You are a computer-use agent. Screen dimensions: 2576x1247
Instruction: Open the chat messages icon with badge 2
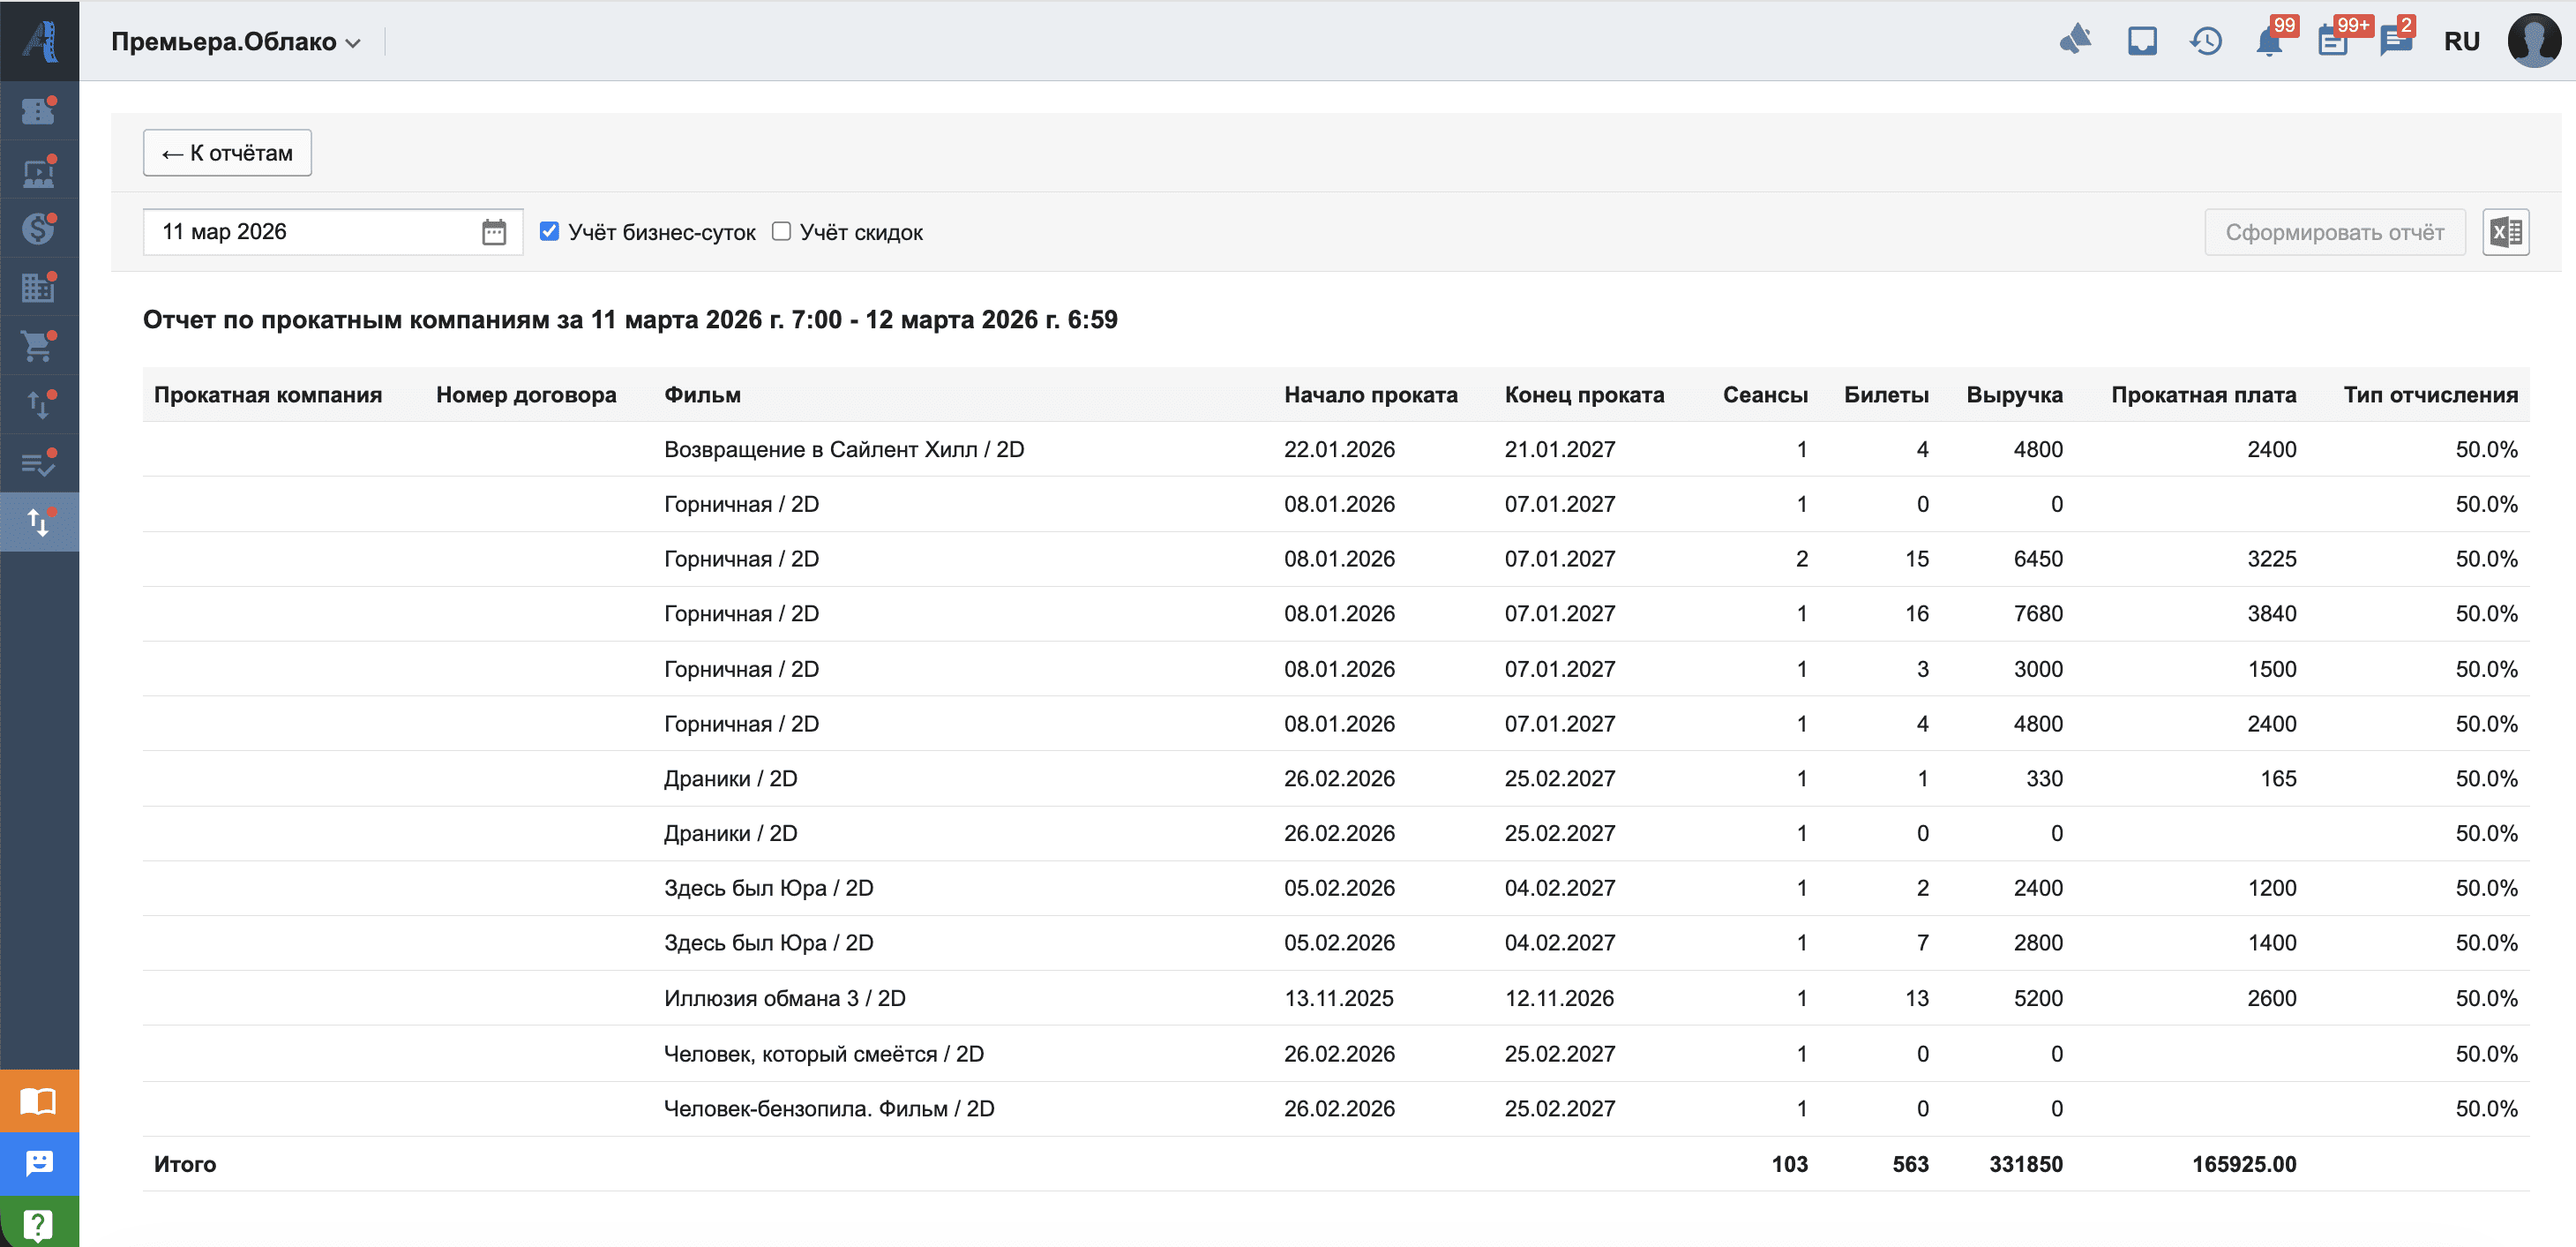pyautogui.click(x=2395, y=42)
